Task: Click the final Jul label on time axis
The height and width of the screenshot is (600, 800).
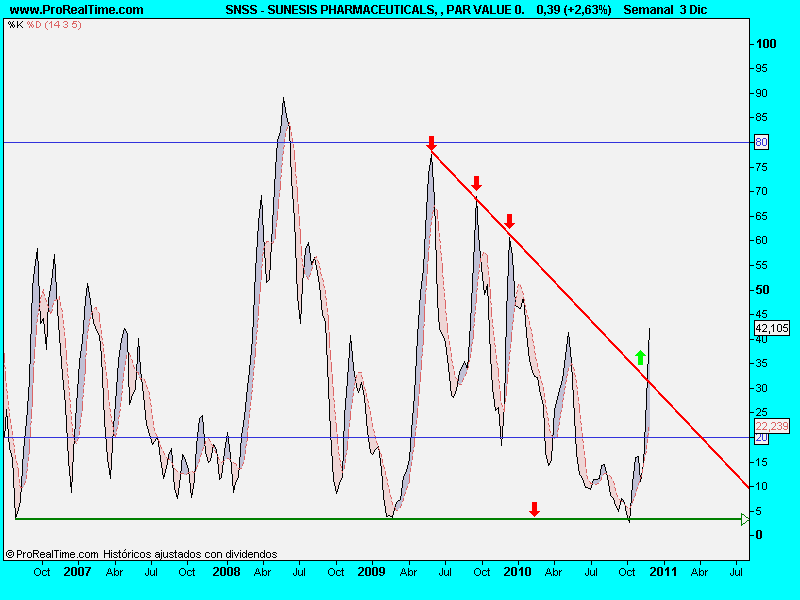Action: (736, 572)
